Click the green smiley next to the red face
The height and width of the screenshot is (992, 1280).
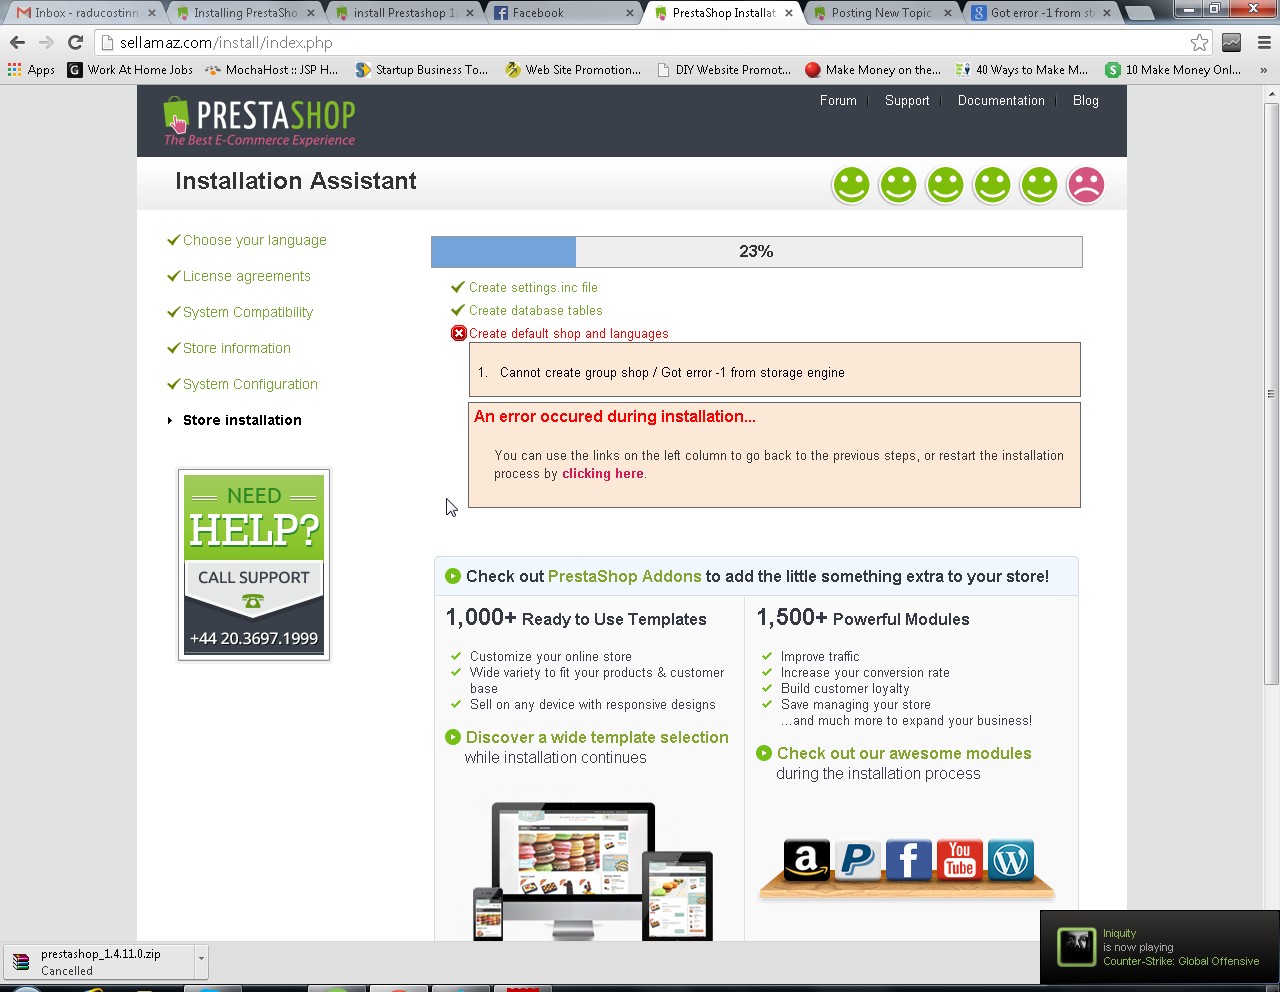click(1039, 185)
